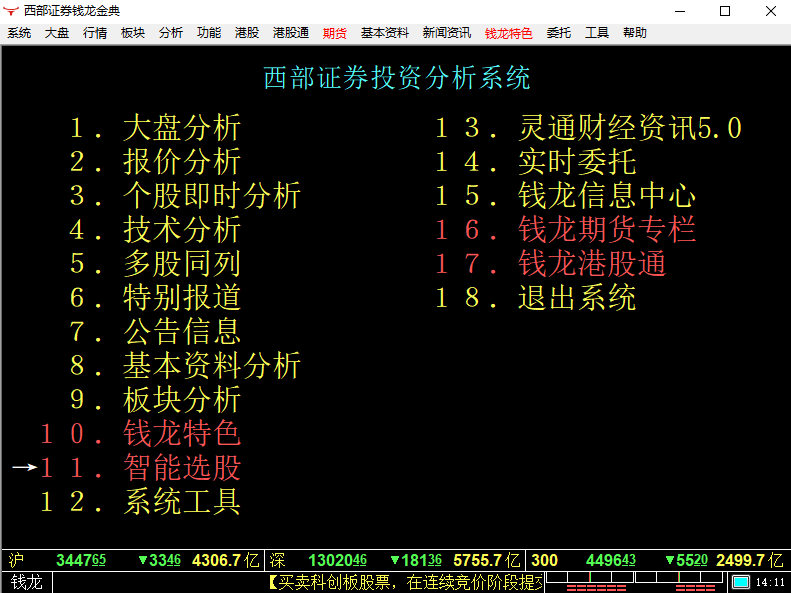Open the red 钱龙特色 menu
Viewport: 791px width, 593px height.
[x=508, y=33]
